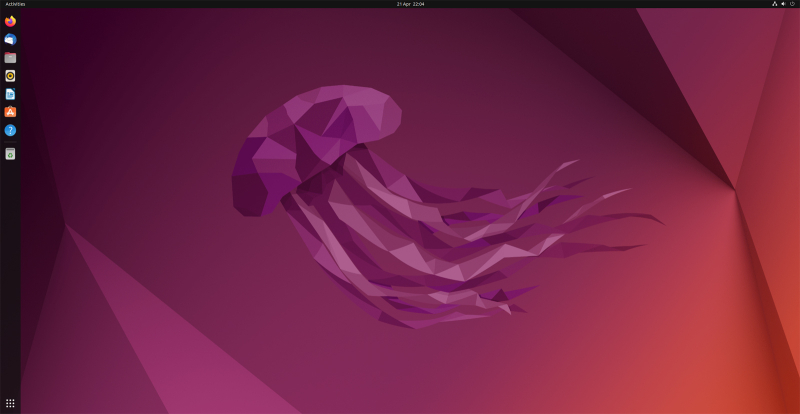
Task: Click the network status icon
Action: (x=772, y=4)
